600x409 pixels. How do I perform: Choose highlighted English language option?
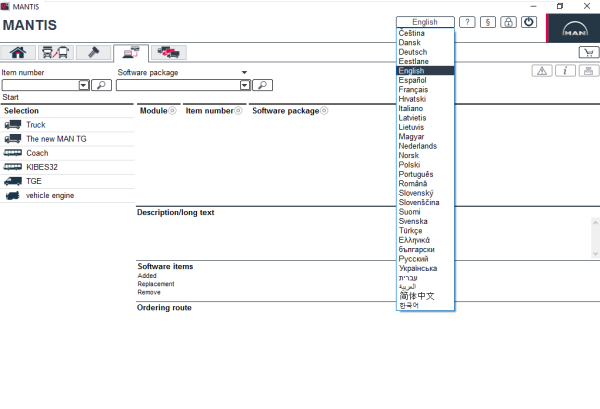click(425, 71)
